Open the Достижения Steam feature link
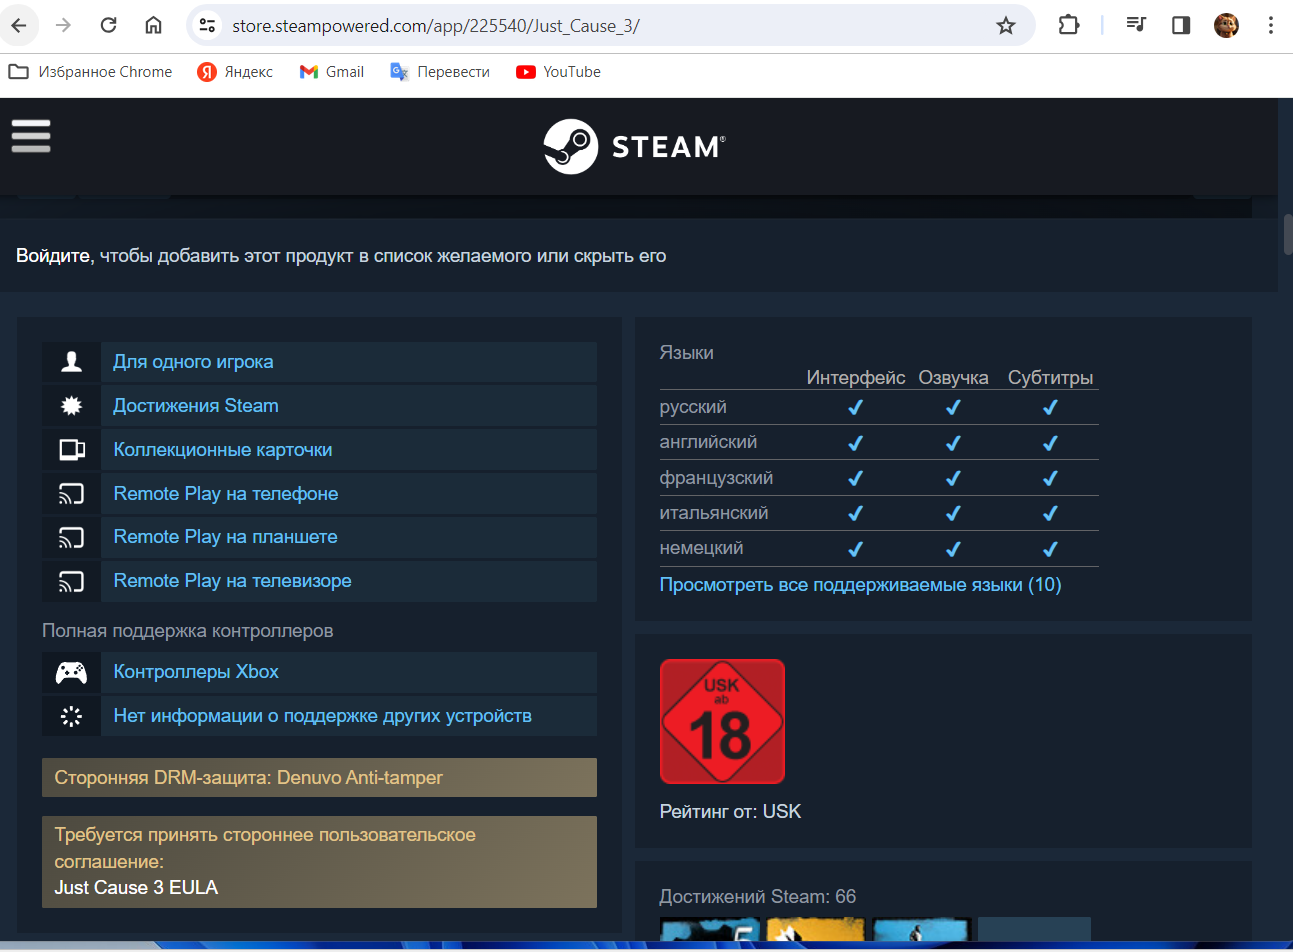 point(196,406)
